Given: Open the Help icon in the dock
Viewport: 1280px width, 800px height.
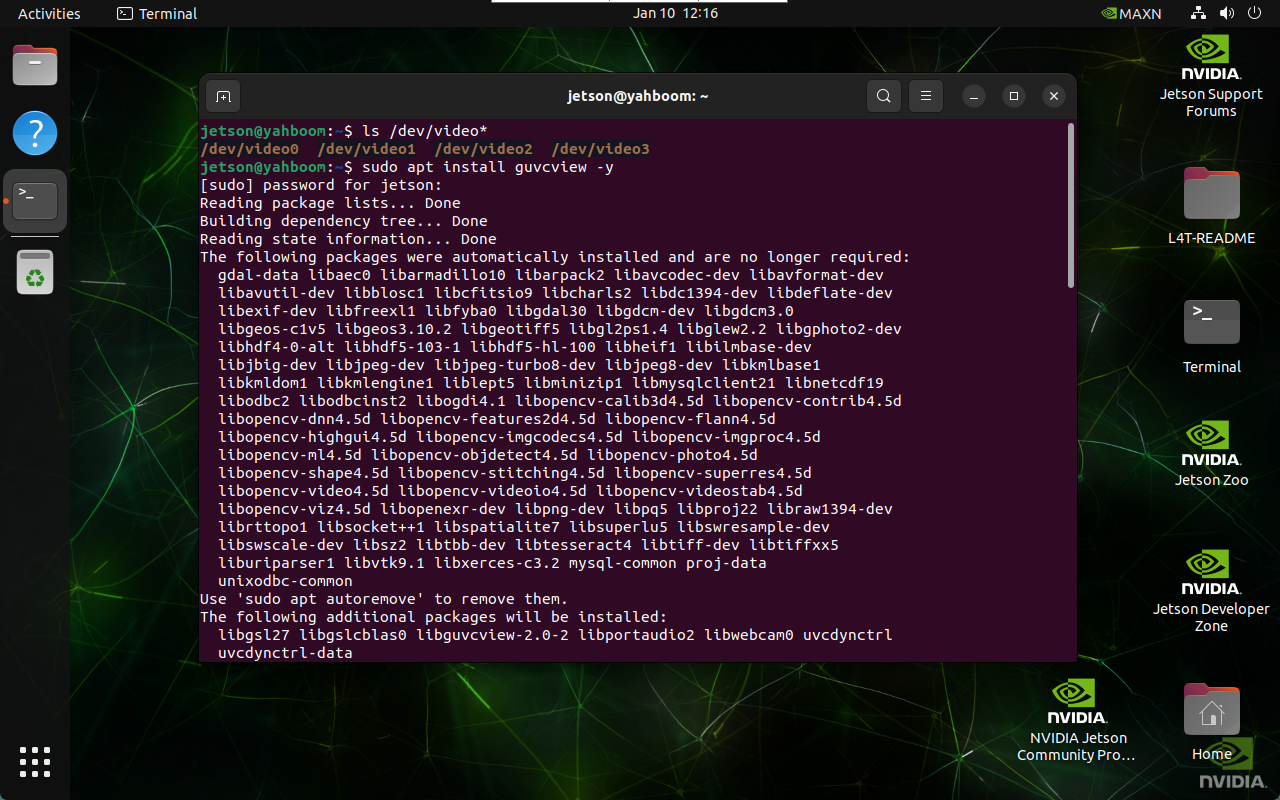Looking at the screenshot, I should pos(35,133).
